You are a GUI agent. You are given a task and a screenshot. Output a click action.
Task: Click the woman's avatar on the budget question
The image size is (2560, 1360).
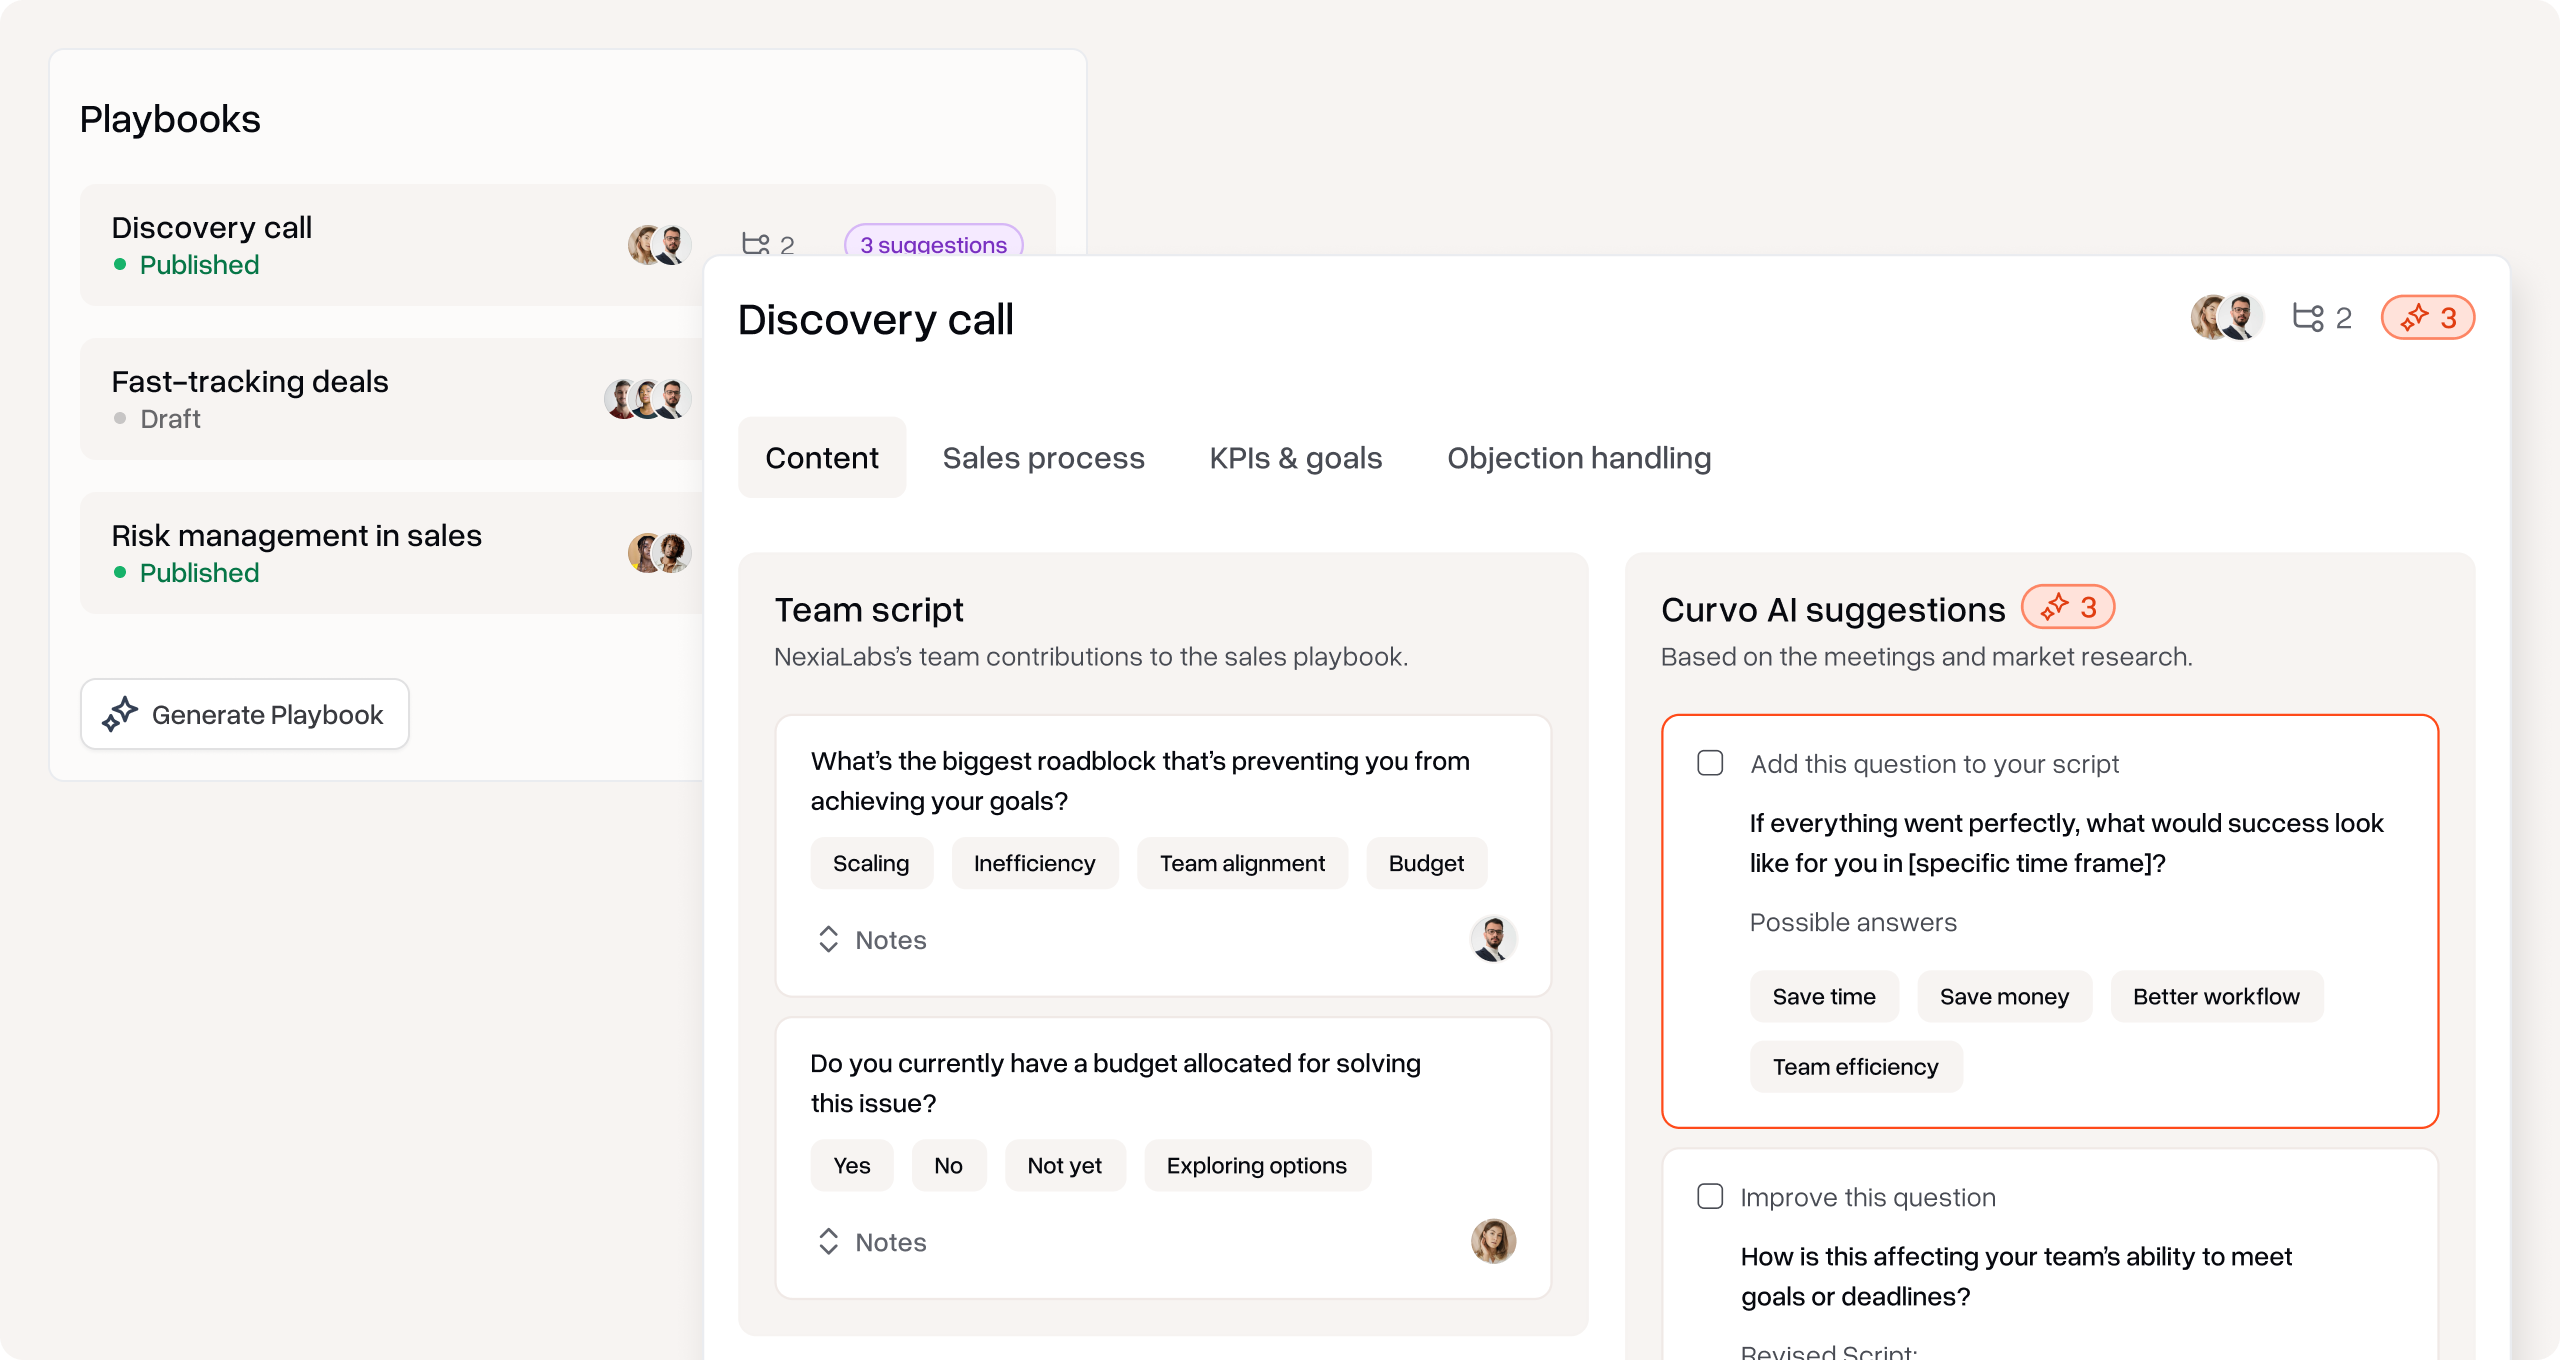click(1493, 1242)
